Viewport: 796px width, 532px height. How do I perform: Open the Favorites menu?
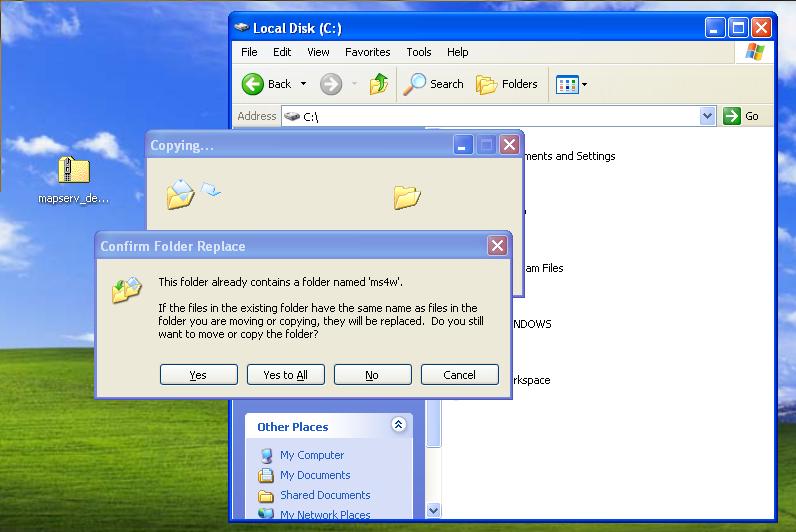(367, 52)
